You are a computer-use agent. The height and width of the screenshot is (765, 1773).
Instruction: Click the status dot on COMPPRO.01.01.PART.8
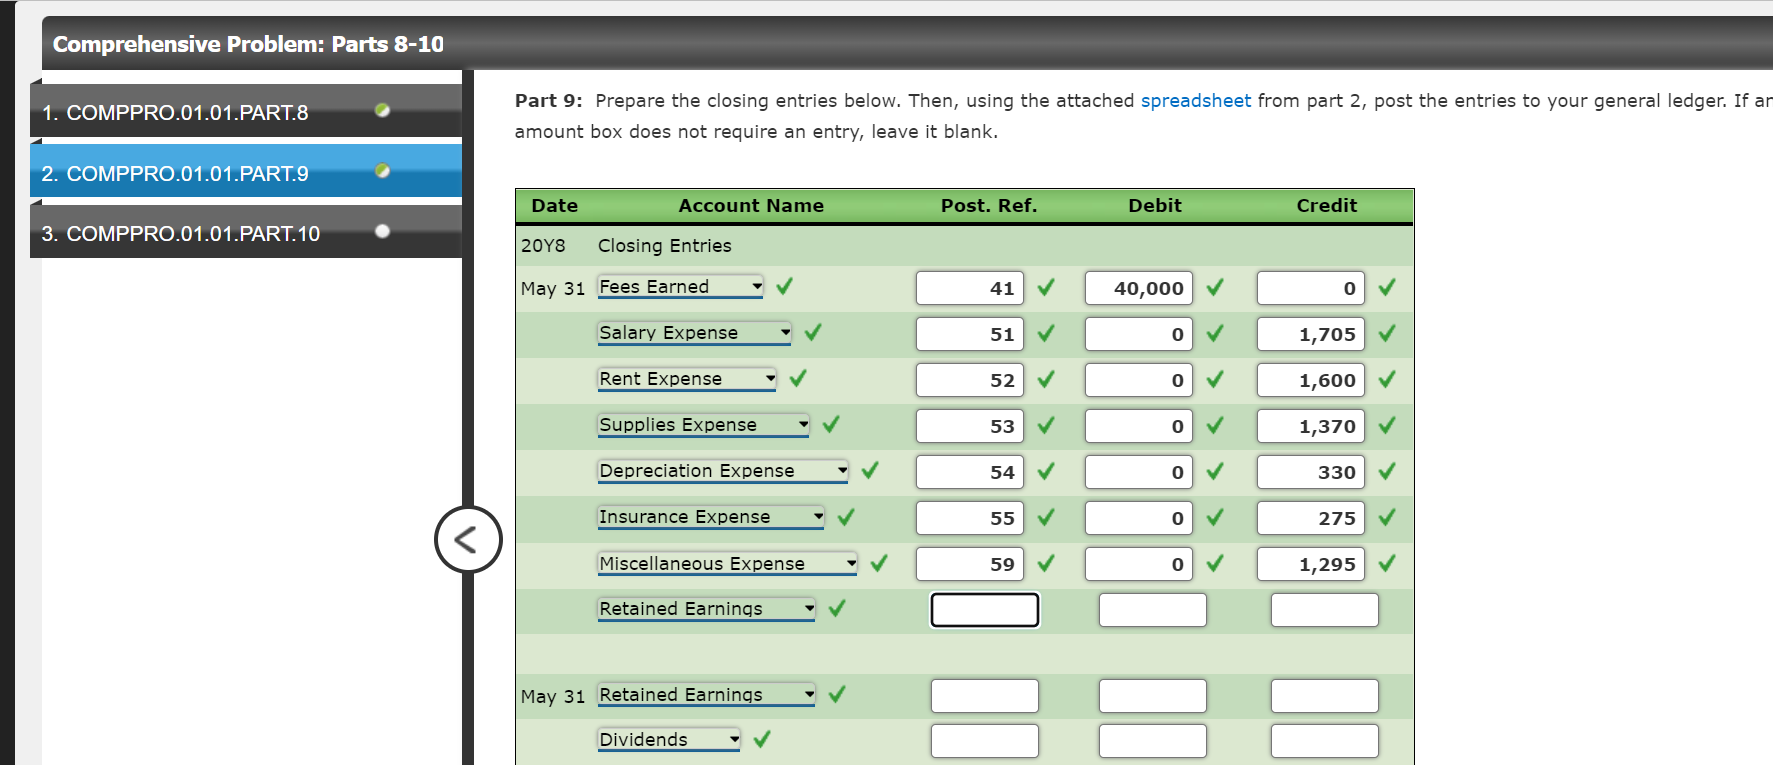(x=381, y=111)
